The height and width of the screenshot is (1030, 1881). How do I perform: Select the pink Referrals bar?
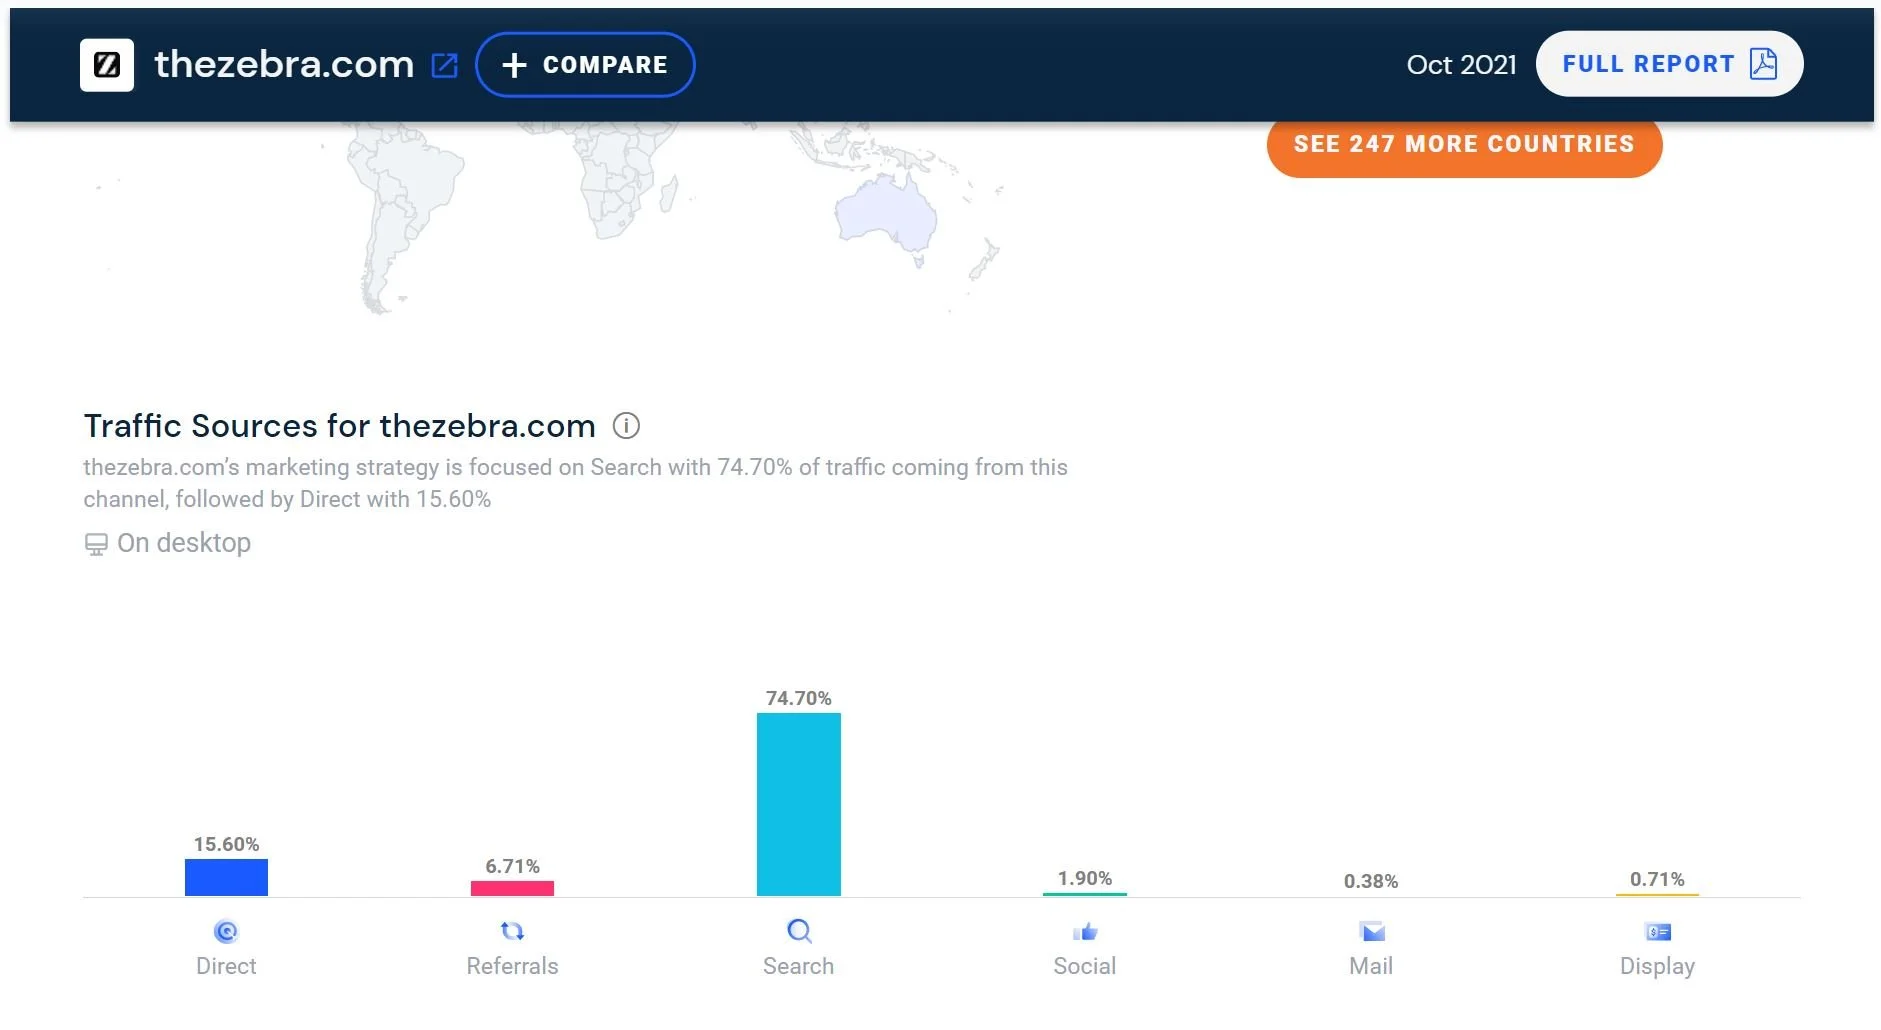click(512, 888)
